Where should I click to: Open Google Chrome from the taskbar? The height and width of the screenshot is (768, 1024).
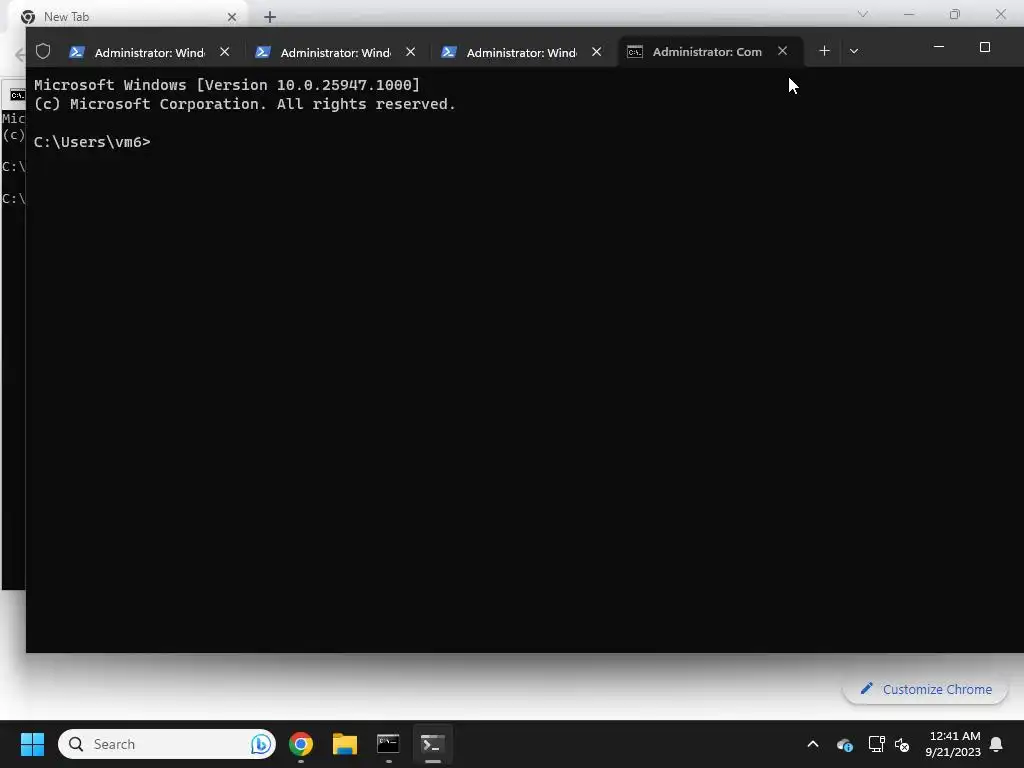point(301,744)
